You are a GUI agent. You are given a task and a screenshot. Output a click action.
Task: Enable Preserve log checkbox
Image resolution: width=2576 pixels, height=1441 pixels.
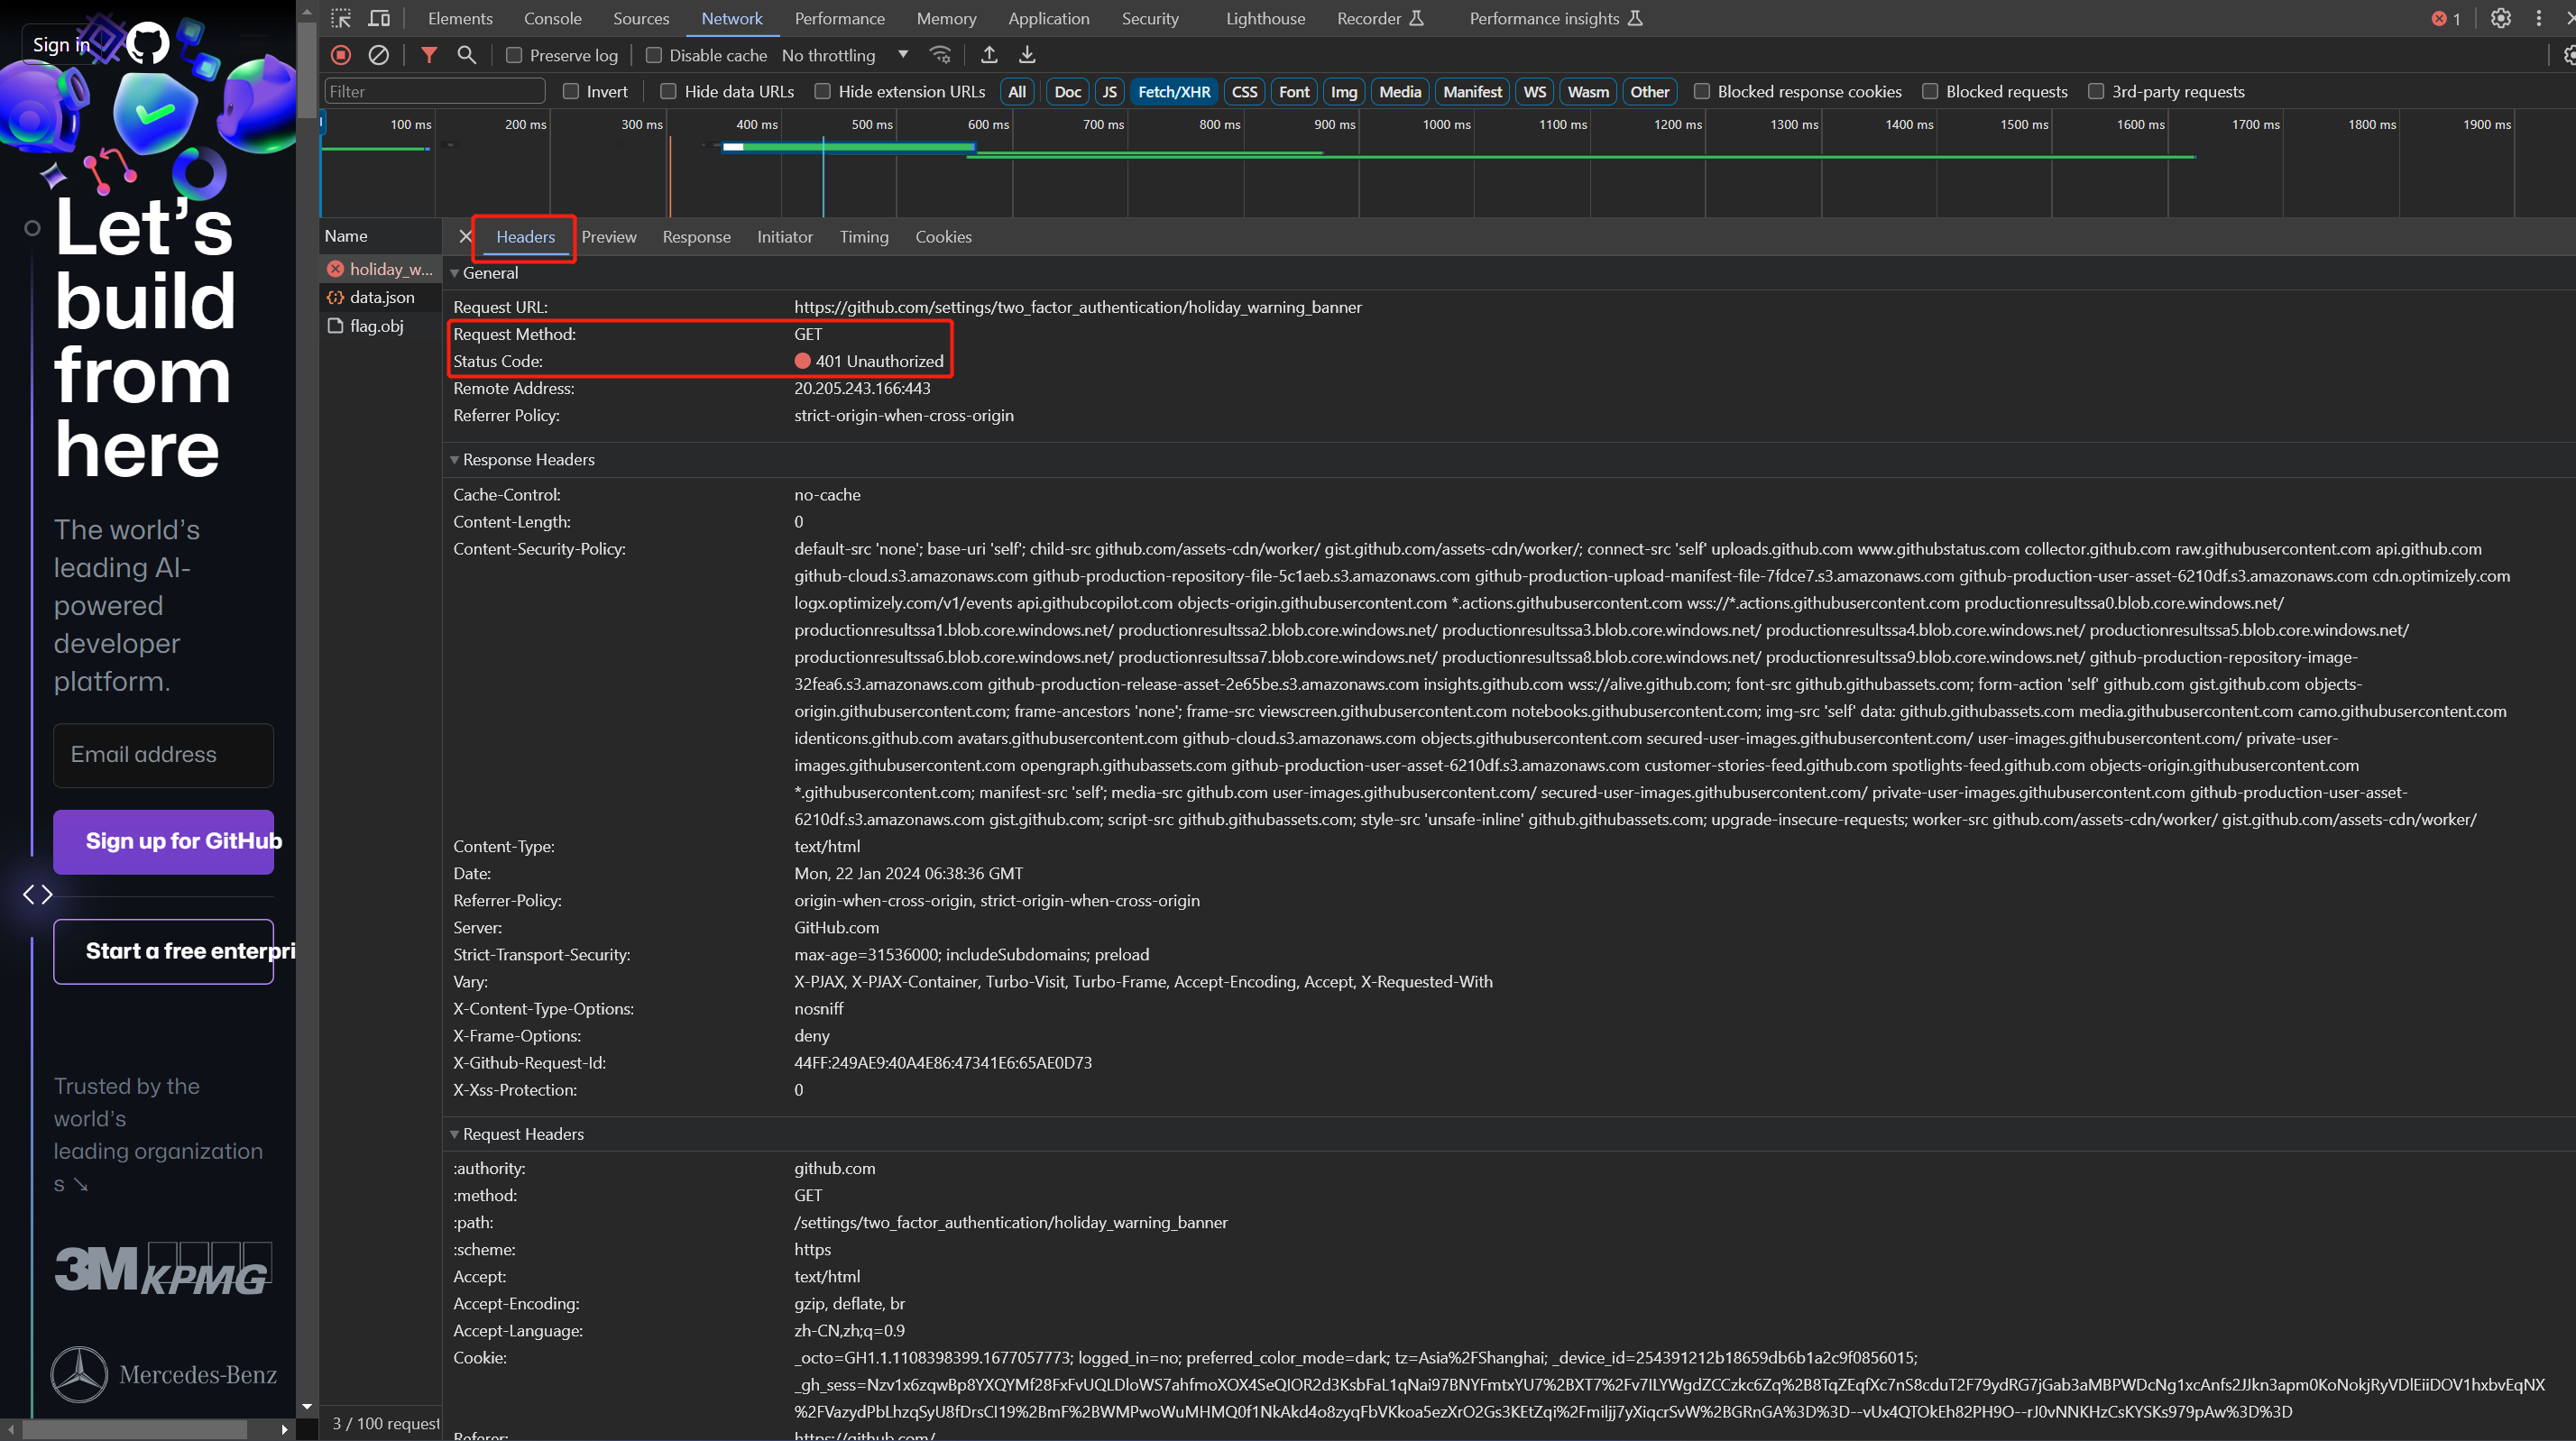[514, 55]
